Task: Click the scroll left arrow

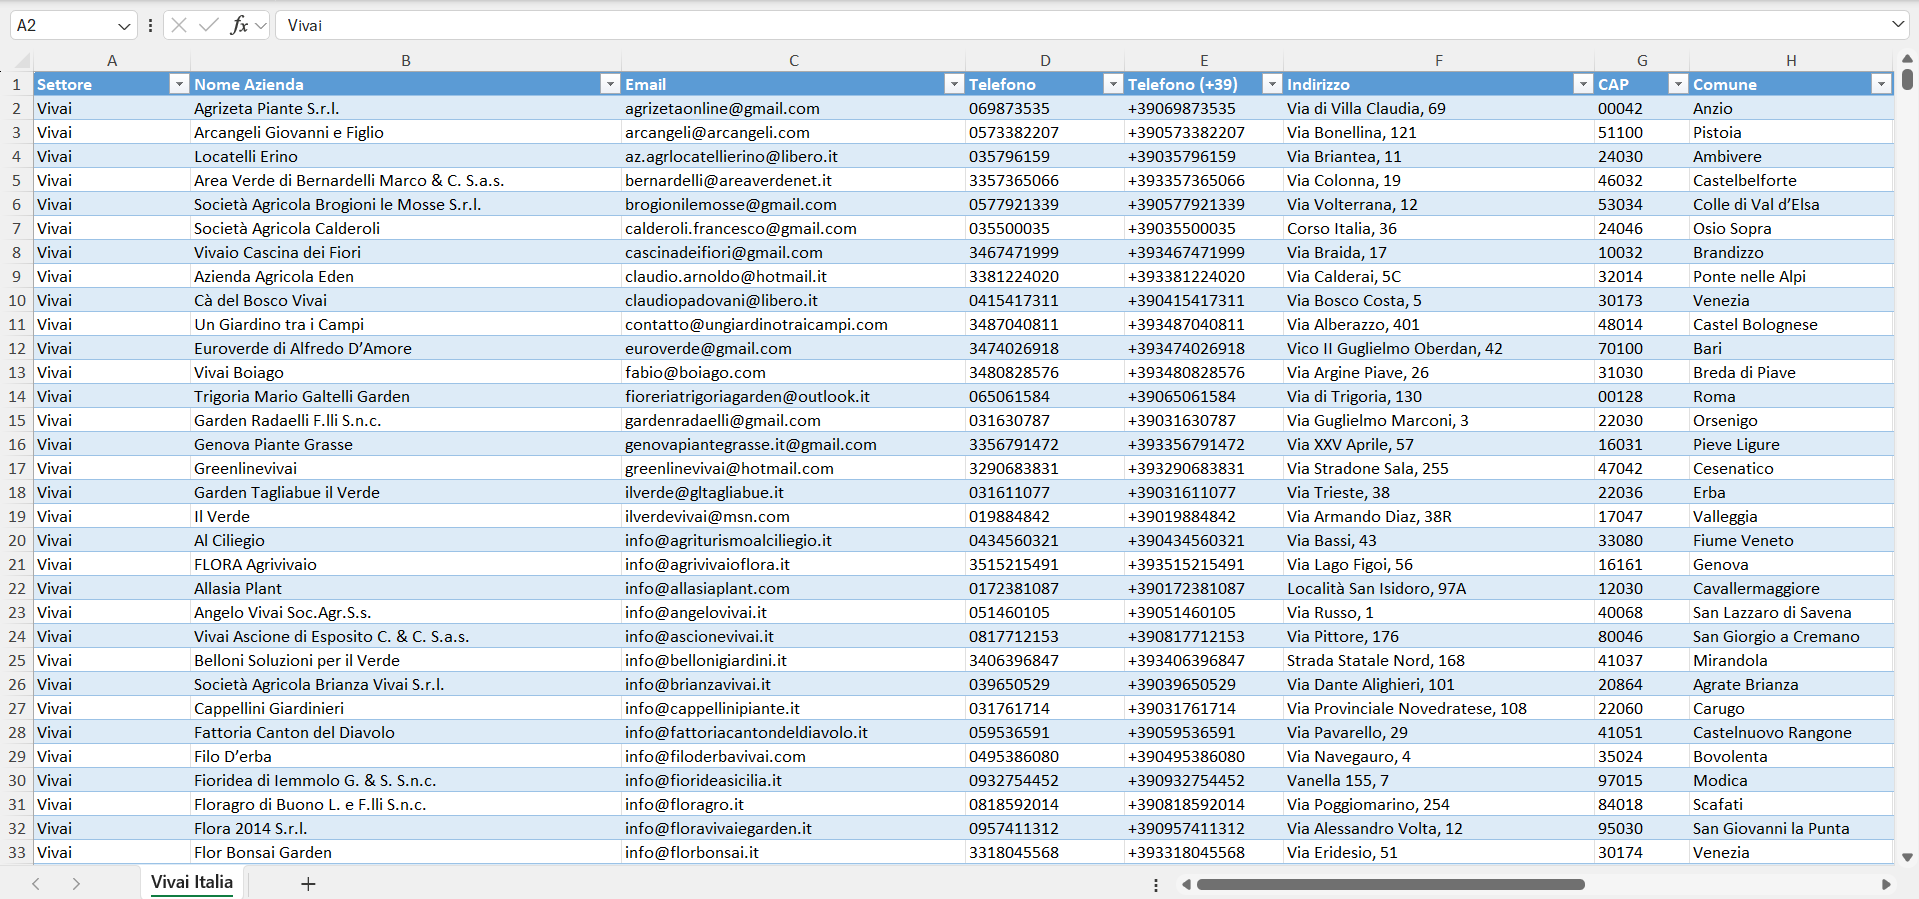Action: [1187, 884]
